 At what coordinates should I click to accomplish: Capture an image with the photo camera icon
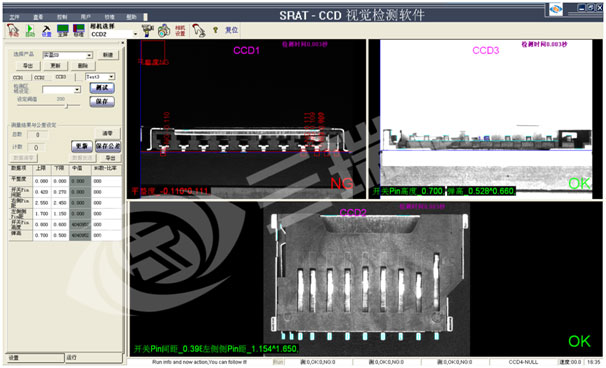click(164, 30)
